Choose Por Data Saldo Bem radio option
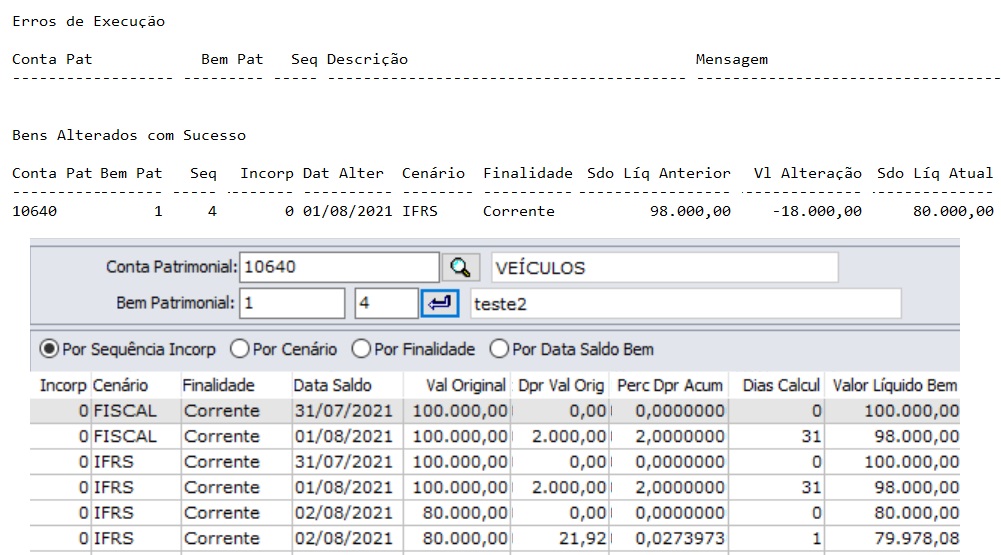Image resolution: width=1001 pixels, height=555 pixels. click(499, 349)
